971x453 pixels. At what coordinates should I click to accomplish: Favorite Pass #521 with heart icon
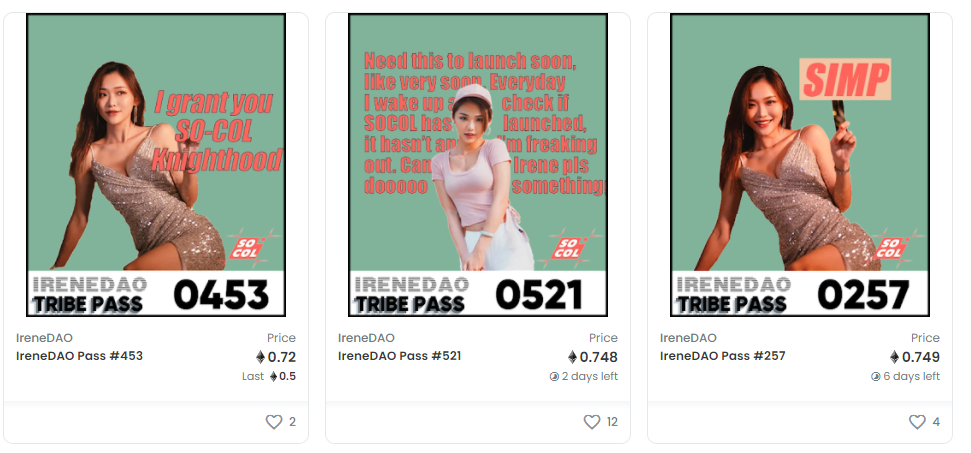tap(592, 422)
